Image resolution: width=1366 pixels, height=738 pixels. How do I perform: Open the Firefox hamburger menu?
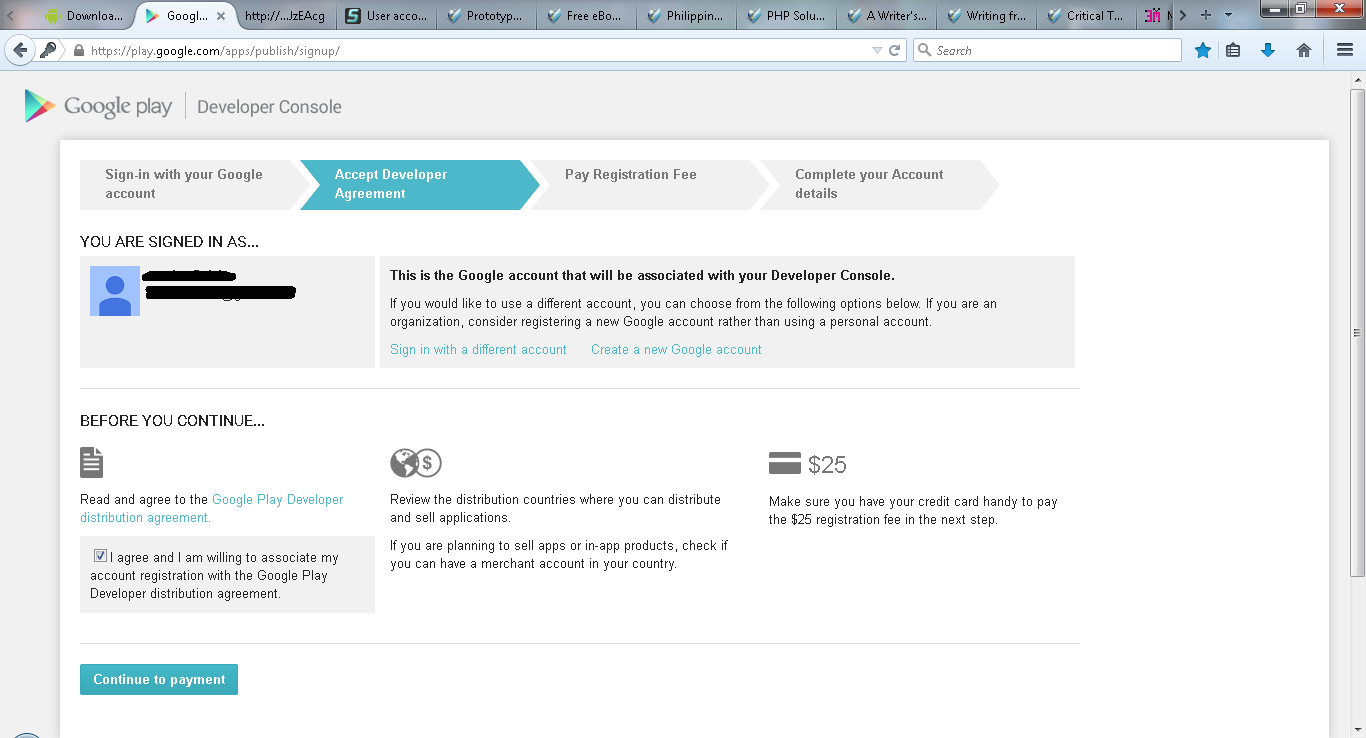(1345, 50)
